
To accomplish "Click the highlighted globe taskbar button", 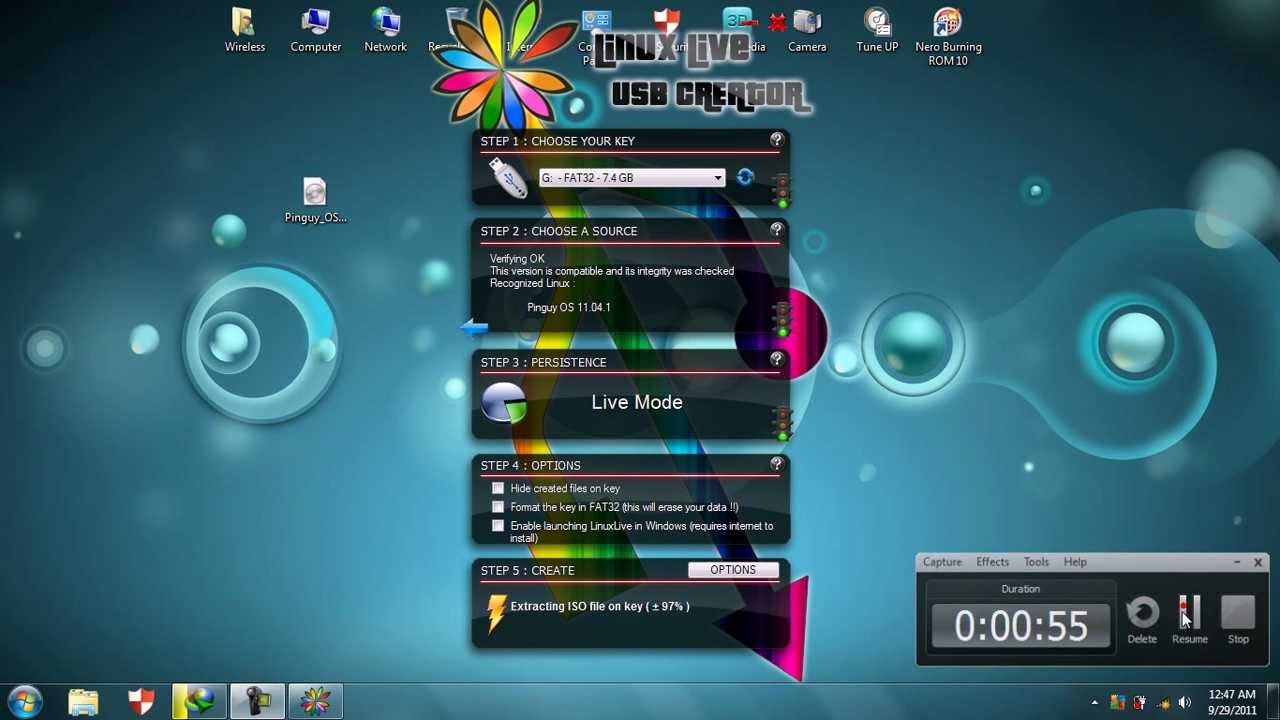I will pyautogui.click(x=199, y=701).
